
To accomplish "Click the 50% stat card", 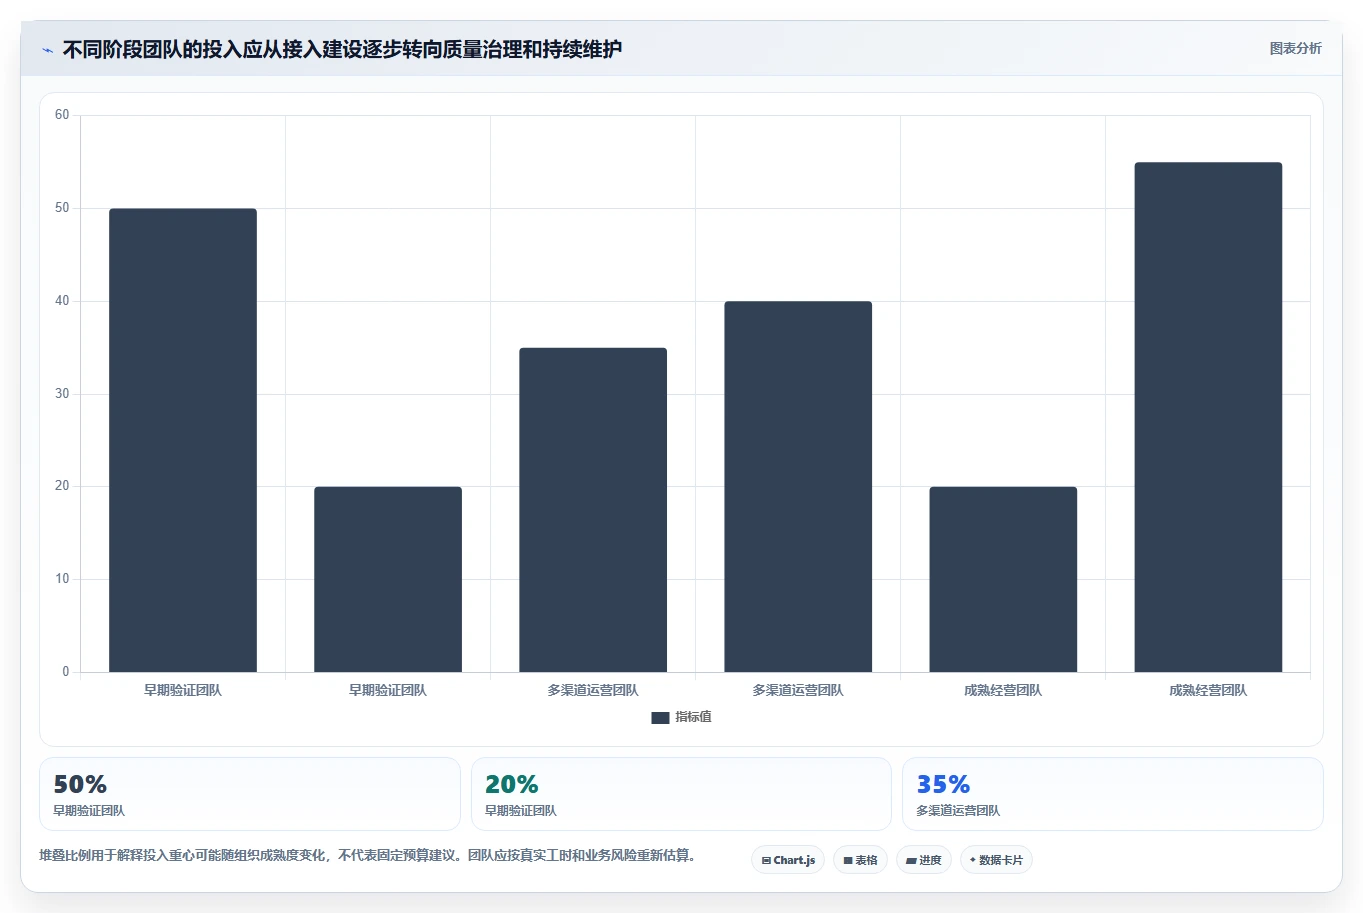I will point(250,794).
